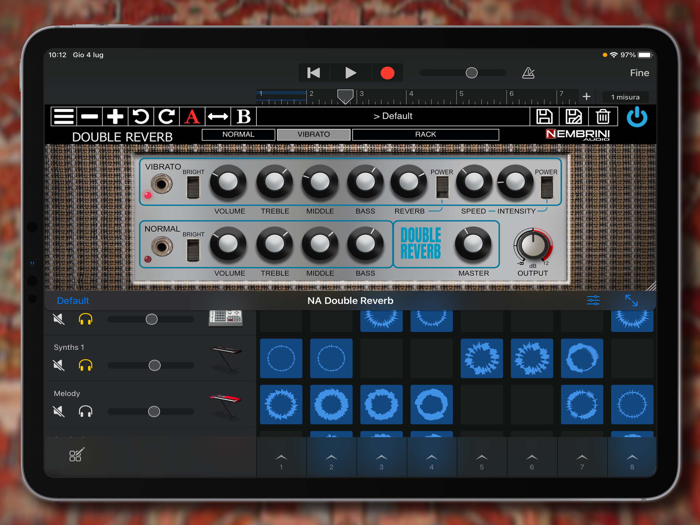
Task: Open the 1 misura setting
Action: point(625,97)
